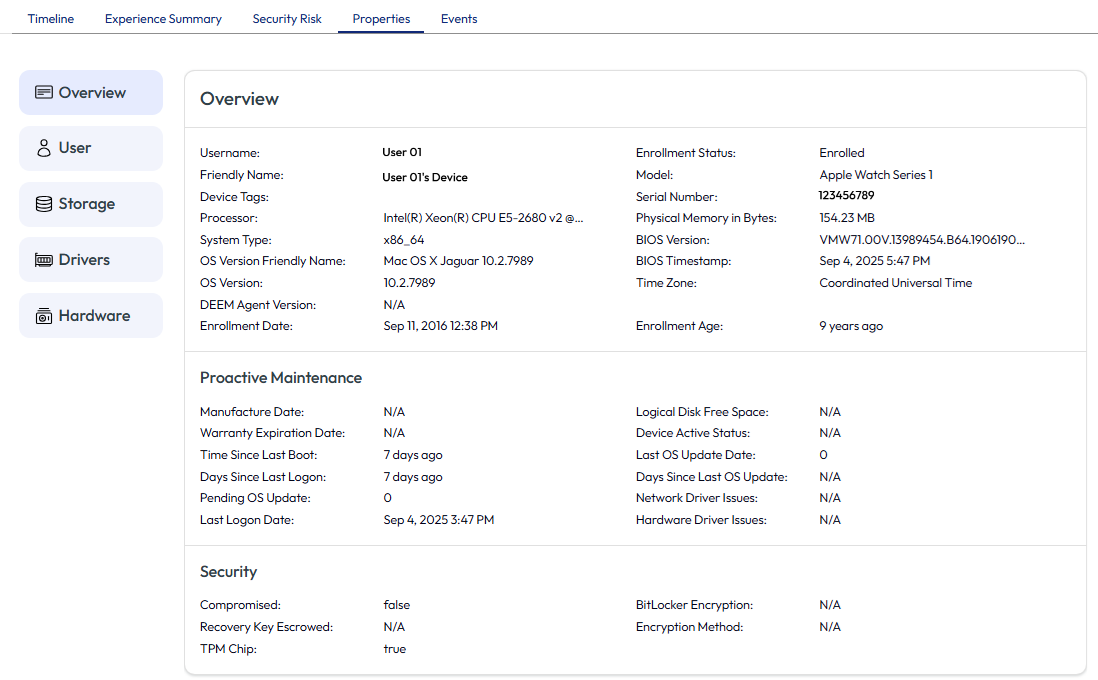1098x680 pixels.
Task: Click the Logical Disk Free Space label
Action: (702, 412)
